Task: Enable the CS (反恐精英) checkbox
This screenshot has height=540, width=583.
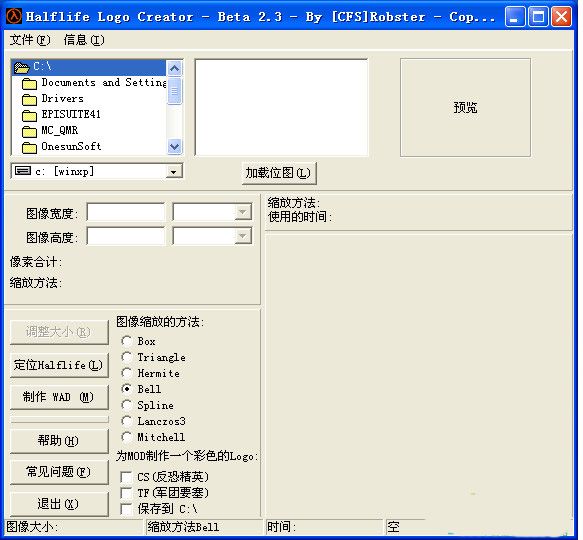Action: click(x=126, y=477)
